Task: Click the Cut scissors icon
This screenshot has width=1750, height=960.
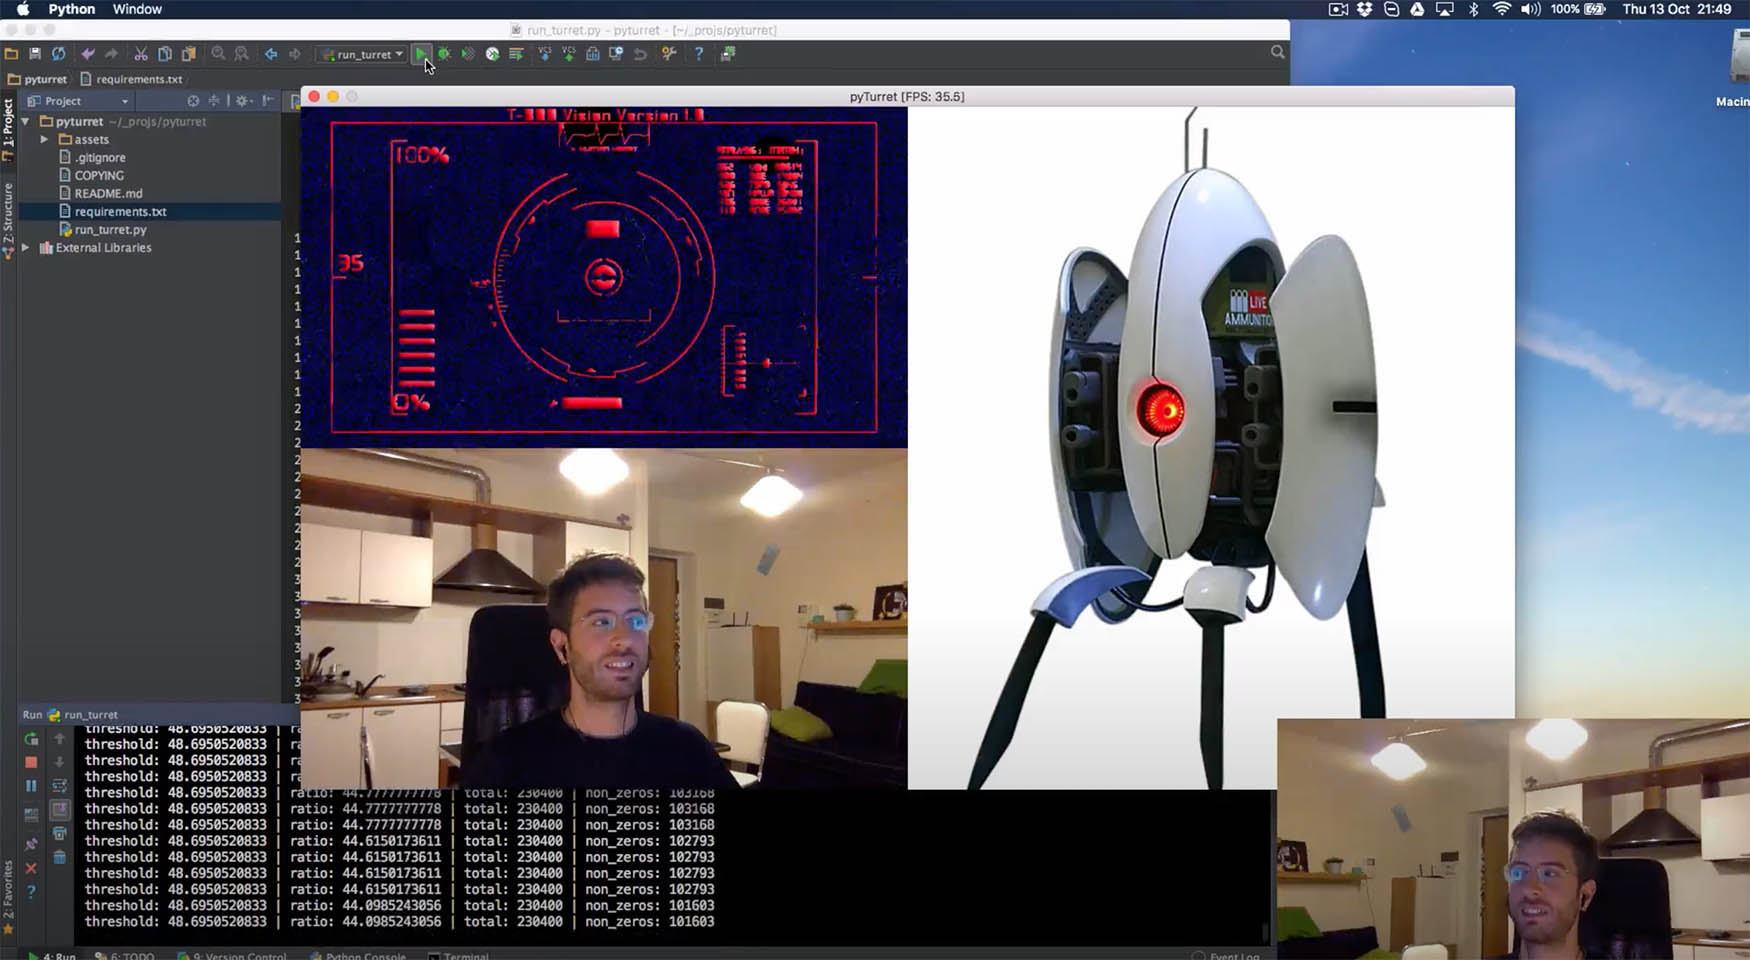Action: pyautogui.click(x=141, y=54)
